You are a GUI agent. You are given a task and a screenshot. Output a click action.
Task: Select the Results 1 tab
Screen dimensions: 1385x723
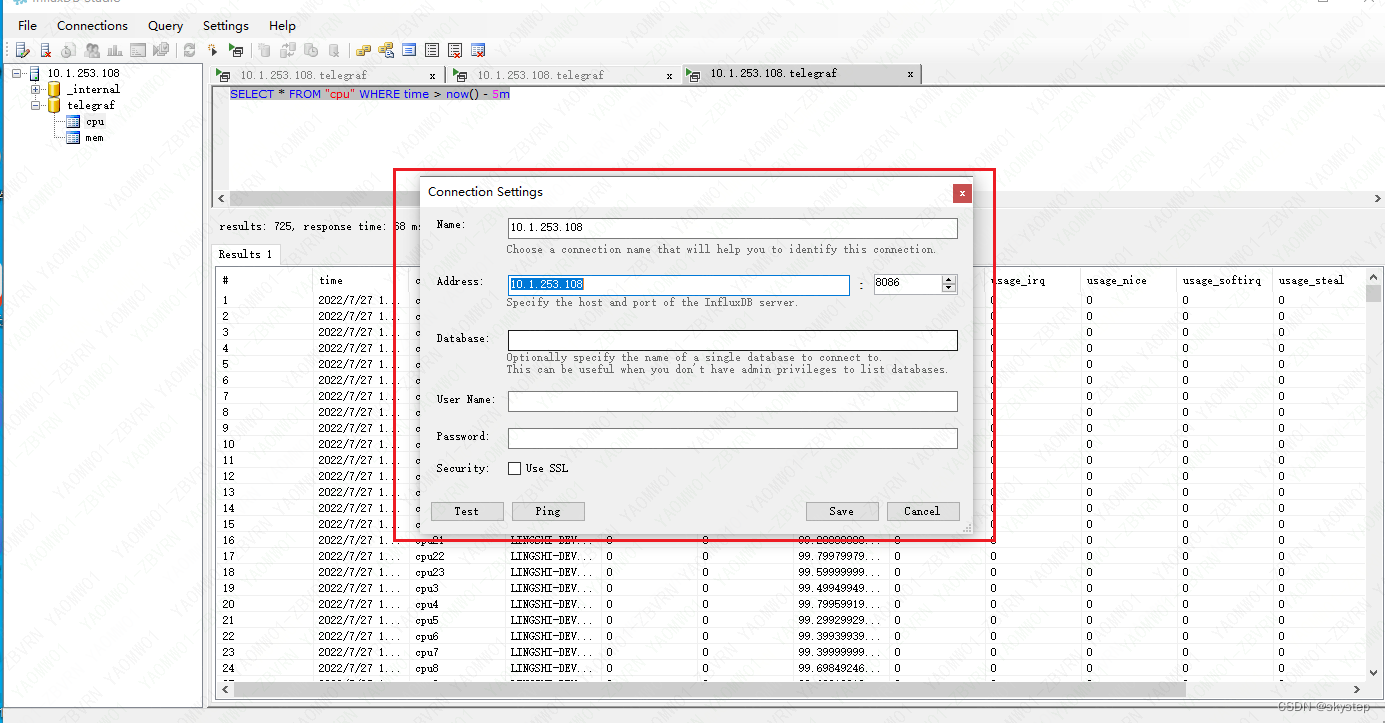tap(246, 254)
